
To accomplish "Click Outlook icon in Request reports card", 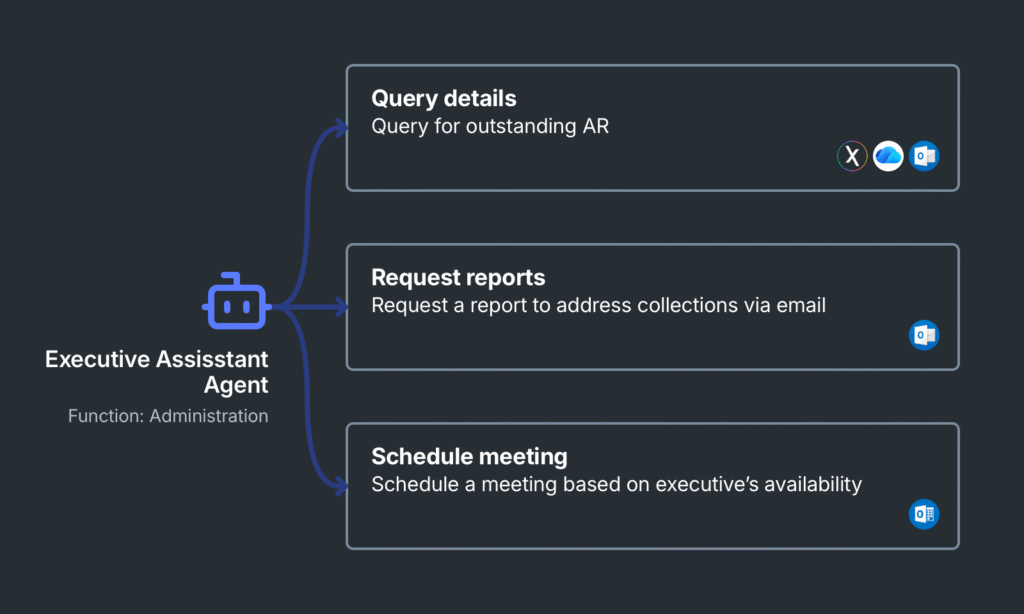I will tap(924, 335).
